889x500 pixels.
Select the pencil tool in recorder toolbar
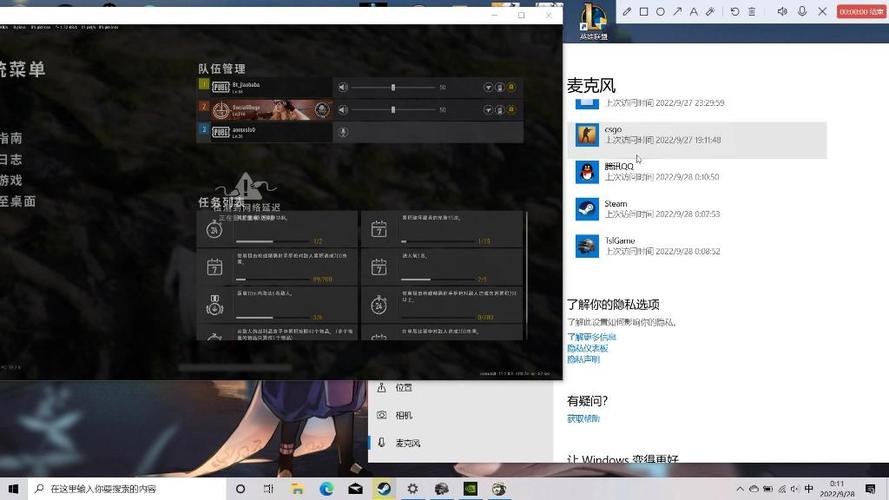(626, 11)
